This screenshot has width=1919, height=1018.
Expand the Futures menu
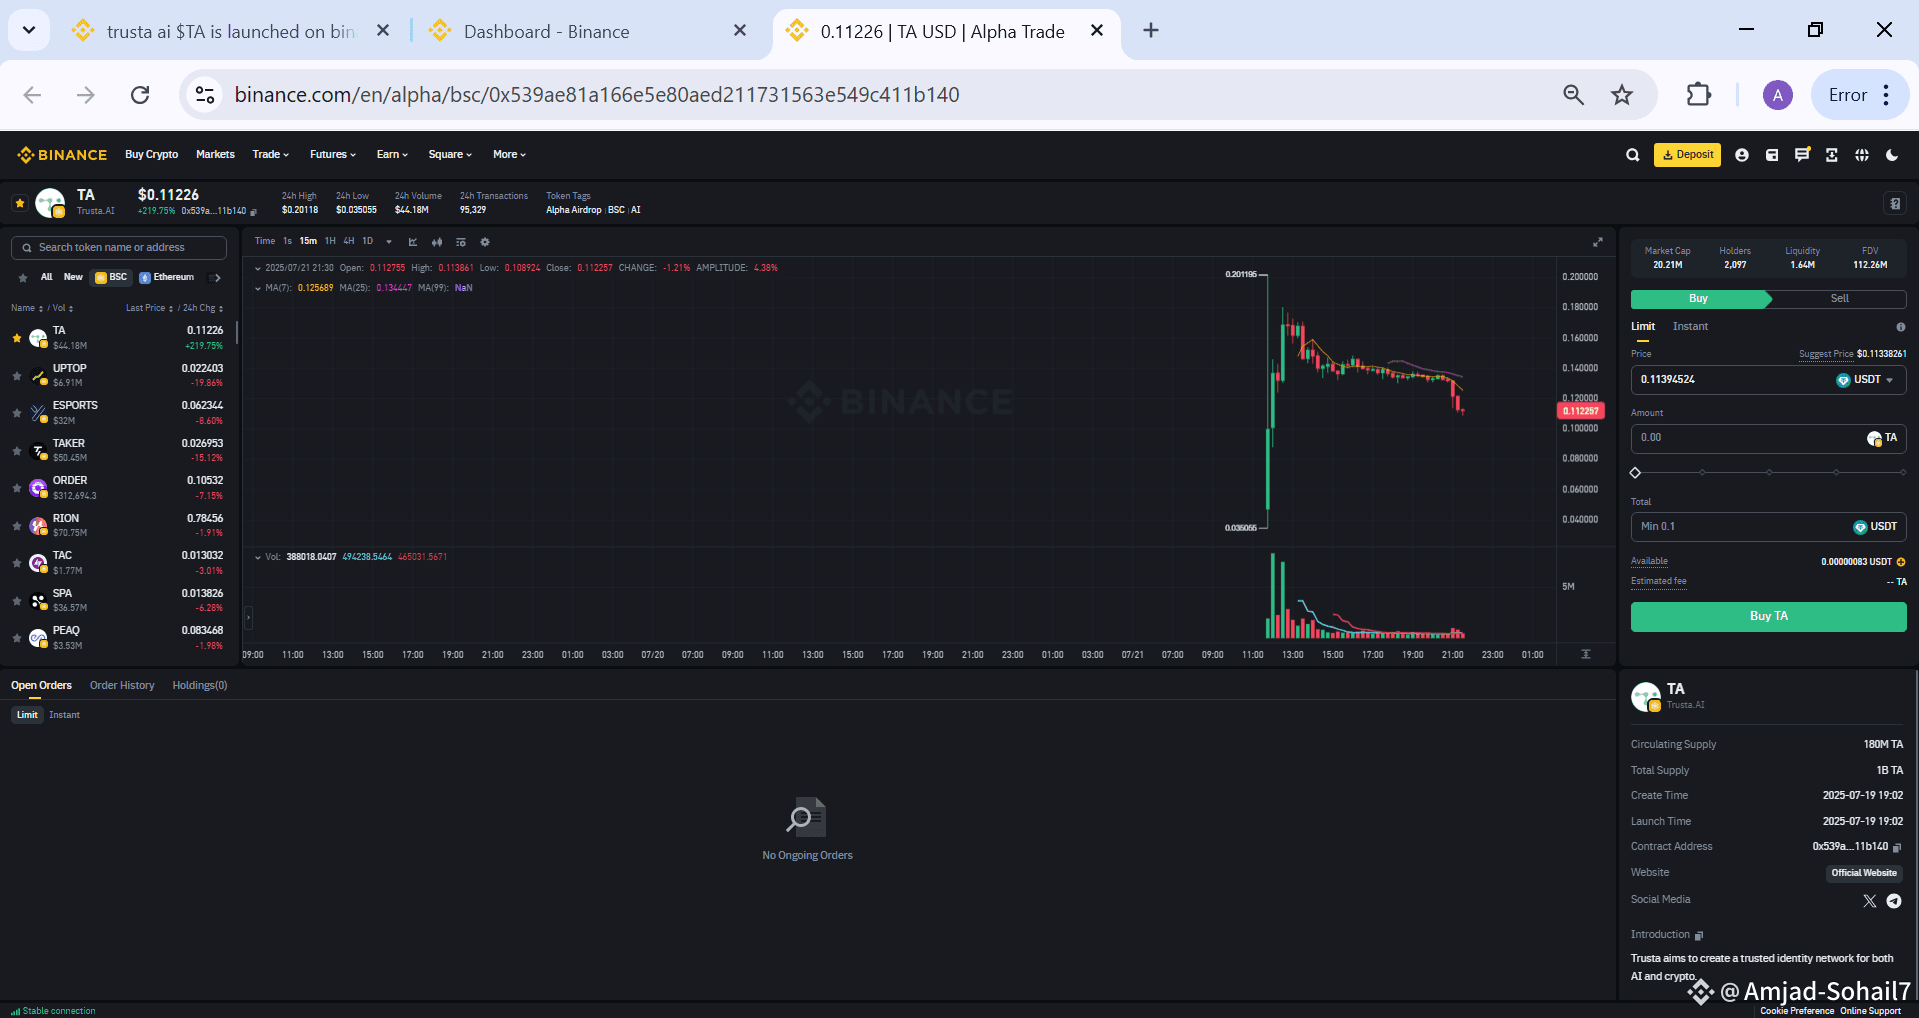point(333,155)
